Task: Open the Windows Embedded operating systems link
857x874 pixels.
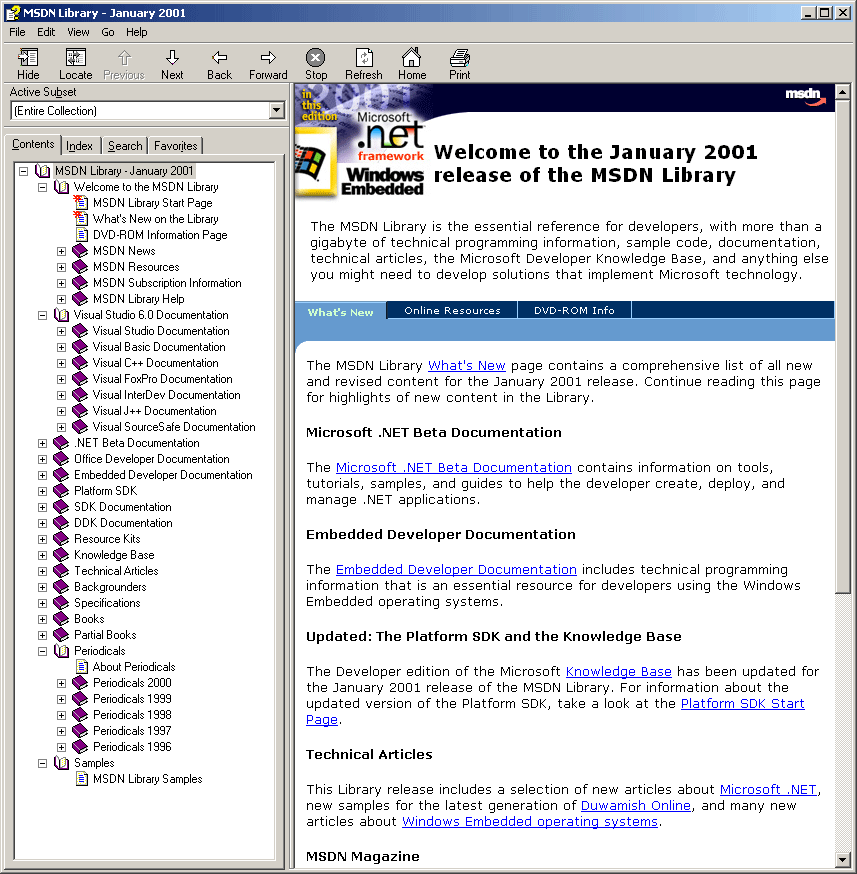Action: point(530,822)
